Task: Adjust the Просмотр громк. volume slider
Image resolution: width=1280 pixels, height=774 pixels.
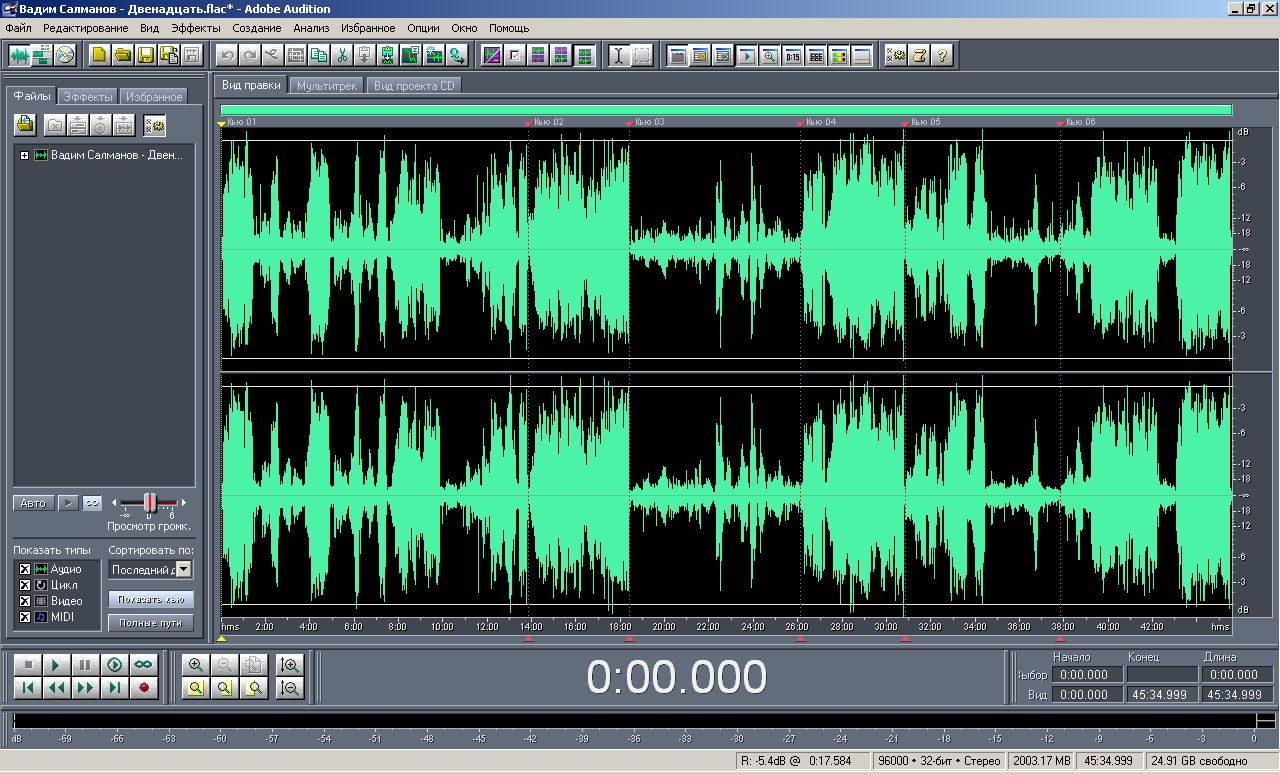Action: pyautogui.click(x=150, y=502)
